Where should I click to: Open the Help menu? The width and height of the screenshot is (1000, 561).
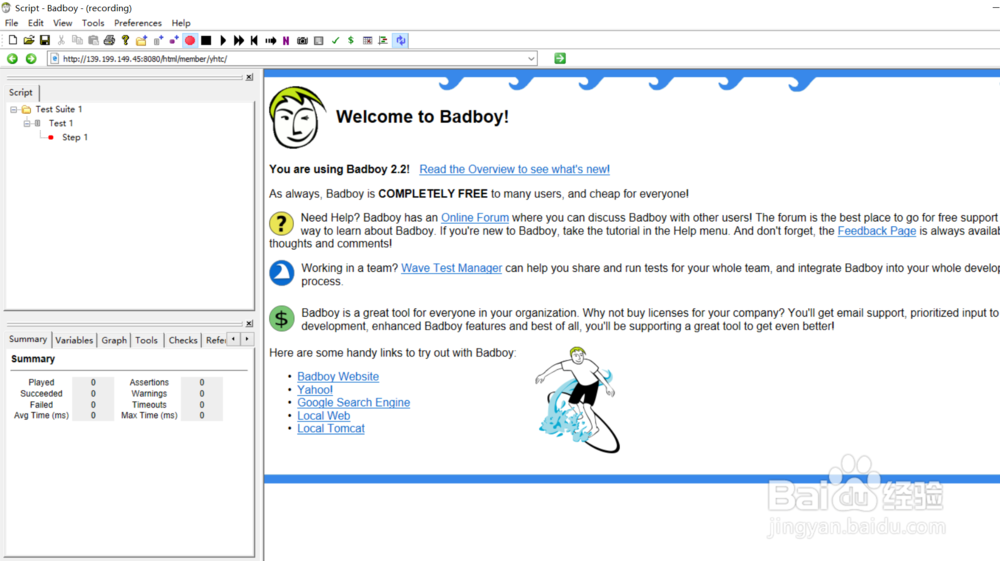click(181, 23)
